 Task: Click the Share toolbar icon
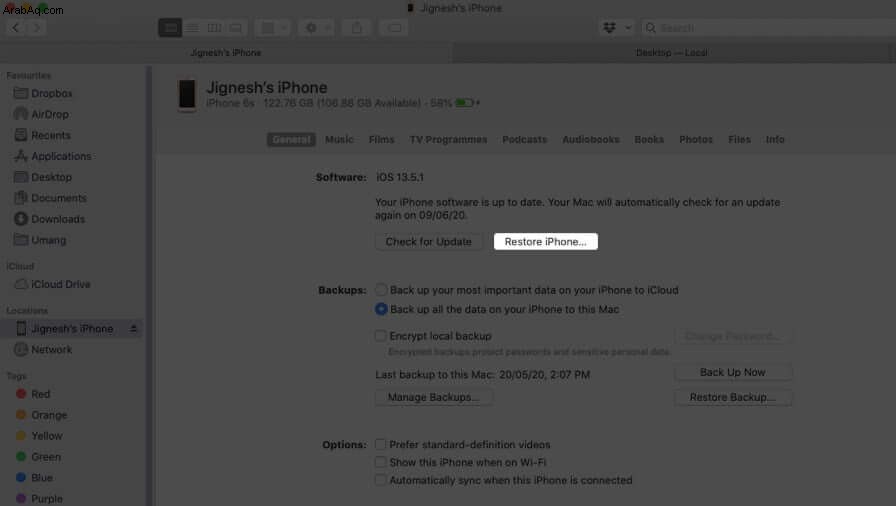tap(357, 27)
